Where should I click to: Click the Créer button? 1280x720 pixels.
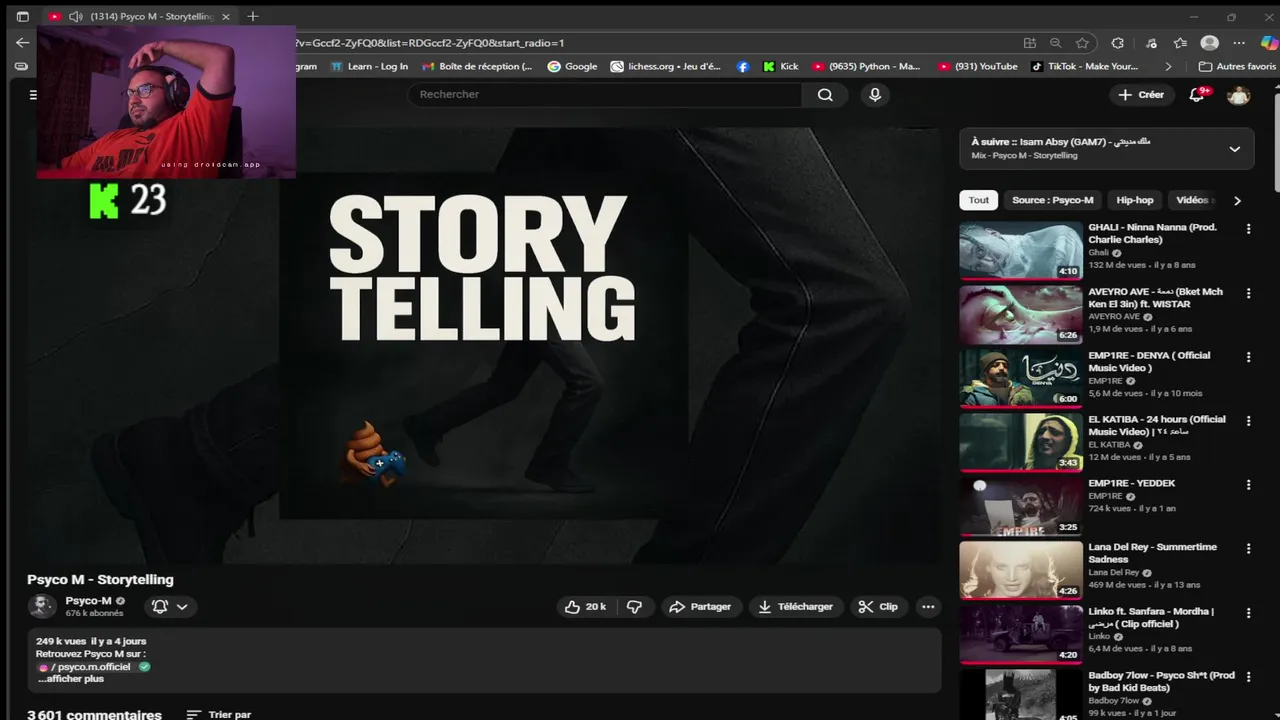pyautogui.click(x=1141, y=95)
